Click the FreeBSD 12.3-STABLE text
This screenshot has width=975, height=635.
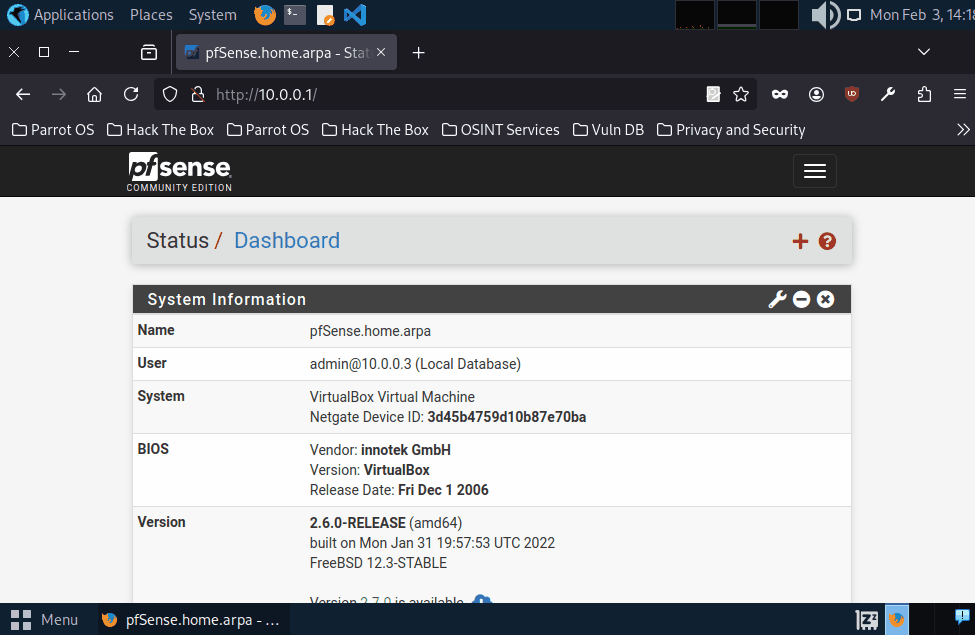378,563
